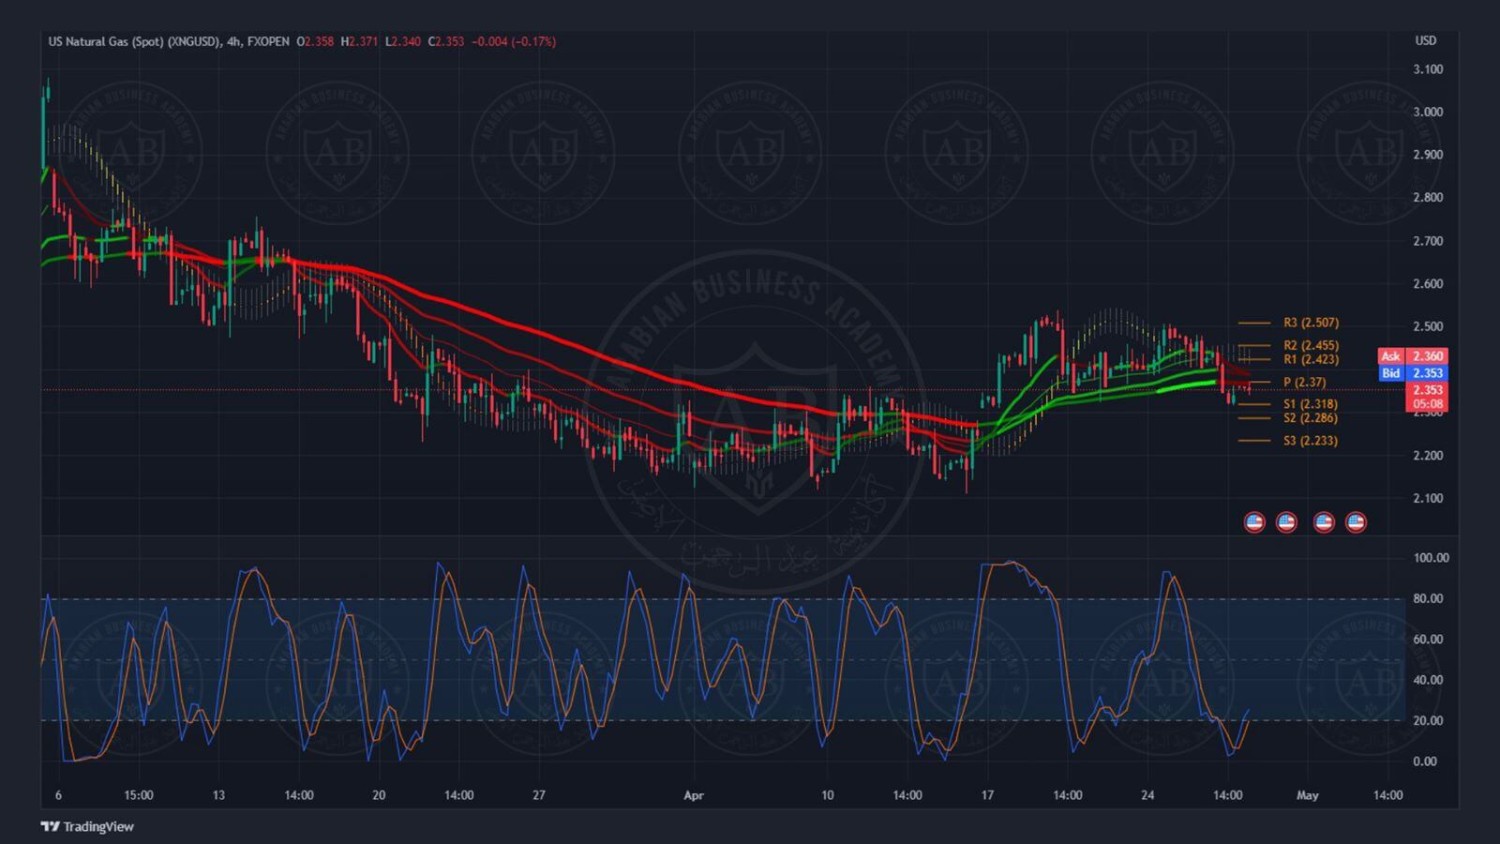
Task: Click the open value O2.358 in header
Action: click(x=315, y=41)
